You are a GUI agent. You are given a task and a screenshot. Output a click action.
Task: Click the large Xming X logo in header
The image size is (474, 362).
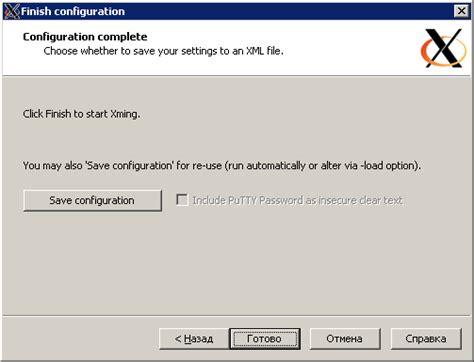click(443, 48)
